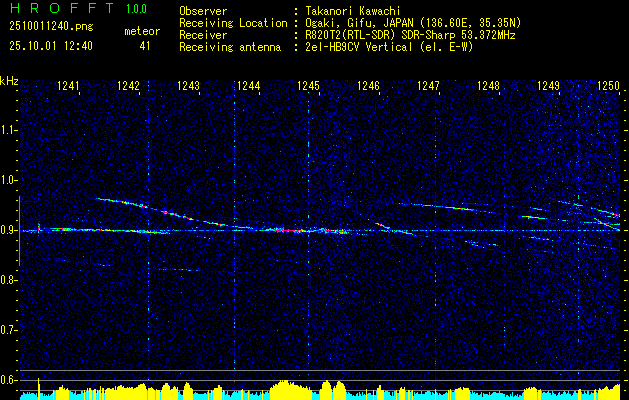This screenshot has height=400, width=629.
Task: Click the 0.9 kHz frequency label
Action: click(x=8, y=230)
